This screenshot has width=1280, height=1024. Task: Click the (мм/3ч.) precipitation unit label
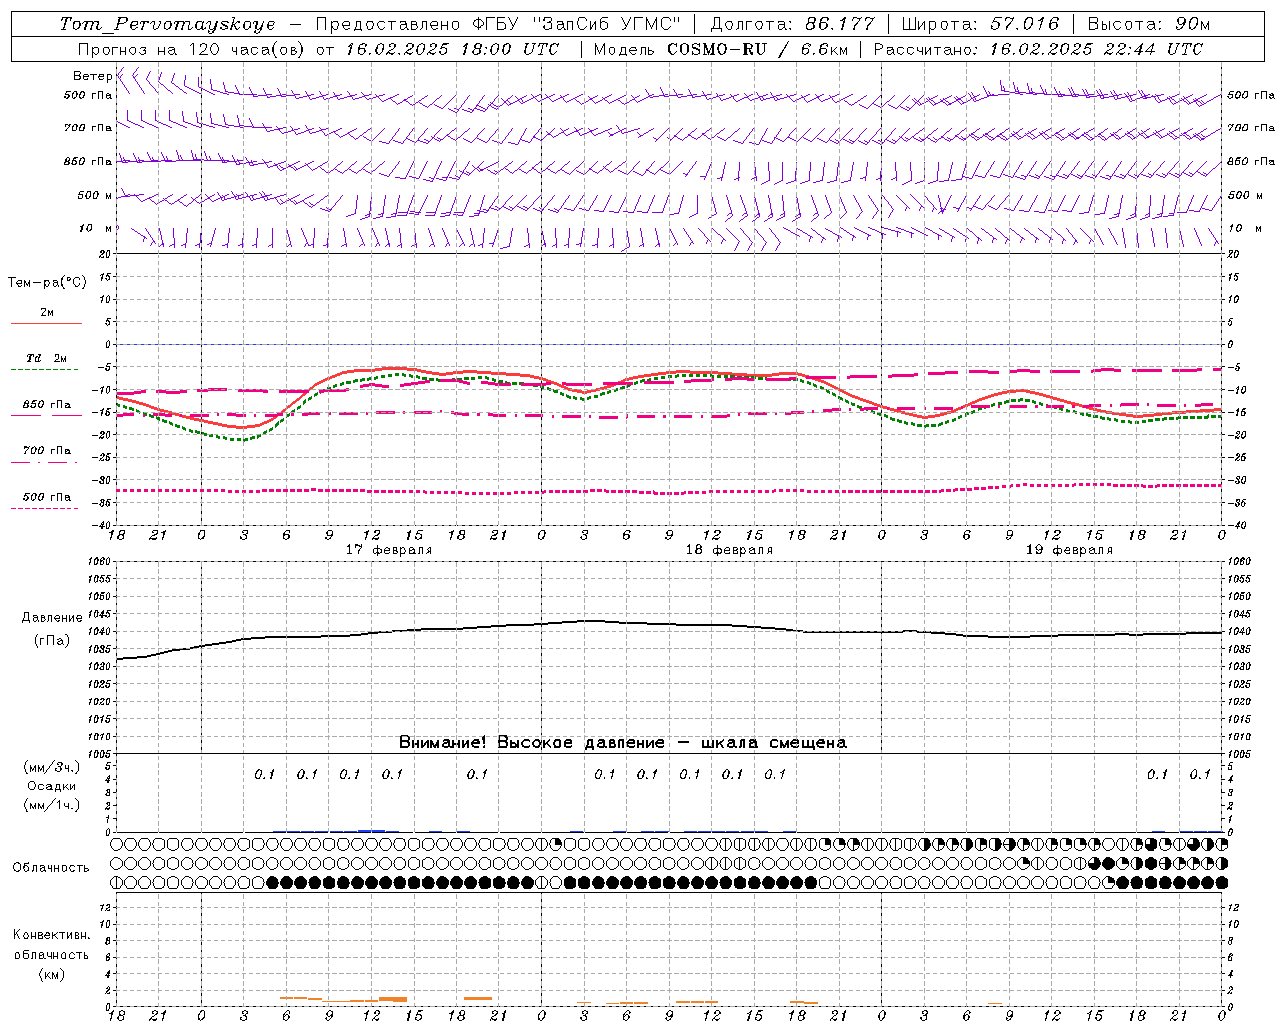point(52,767)
